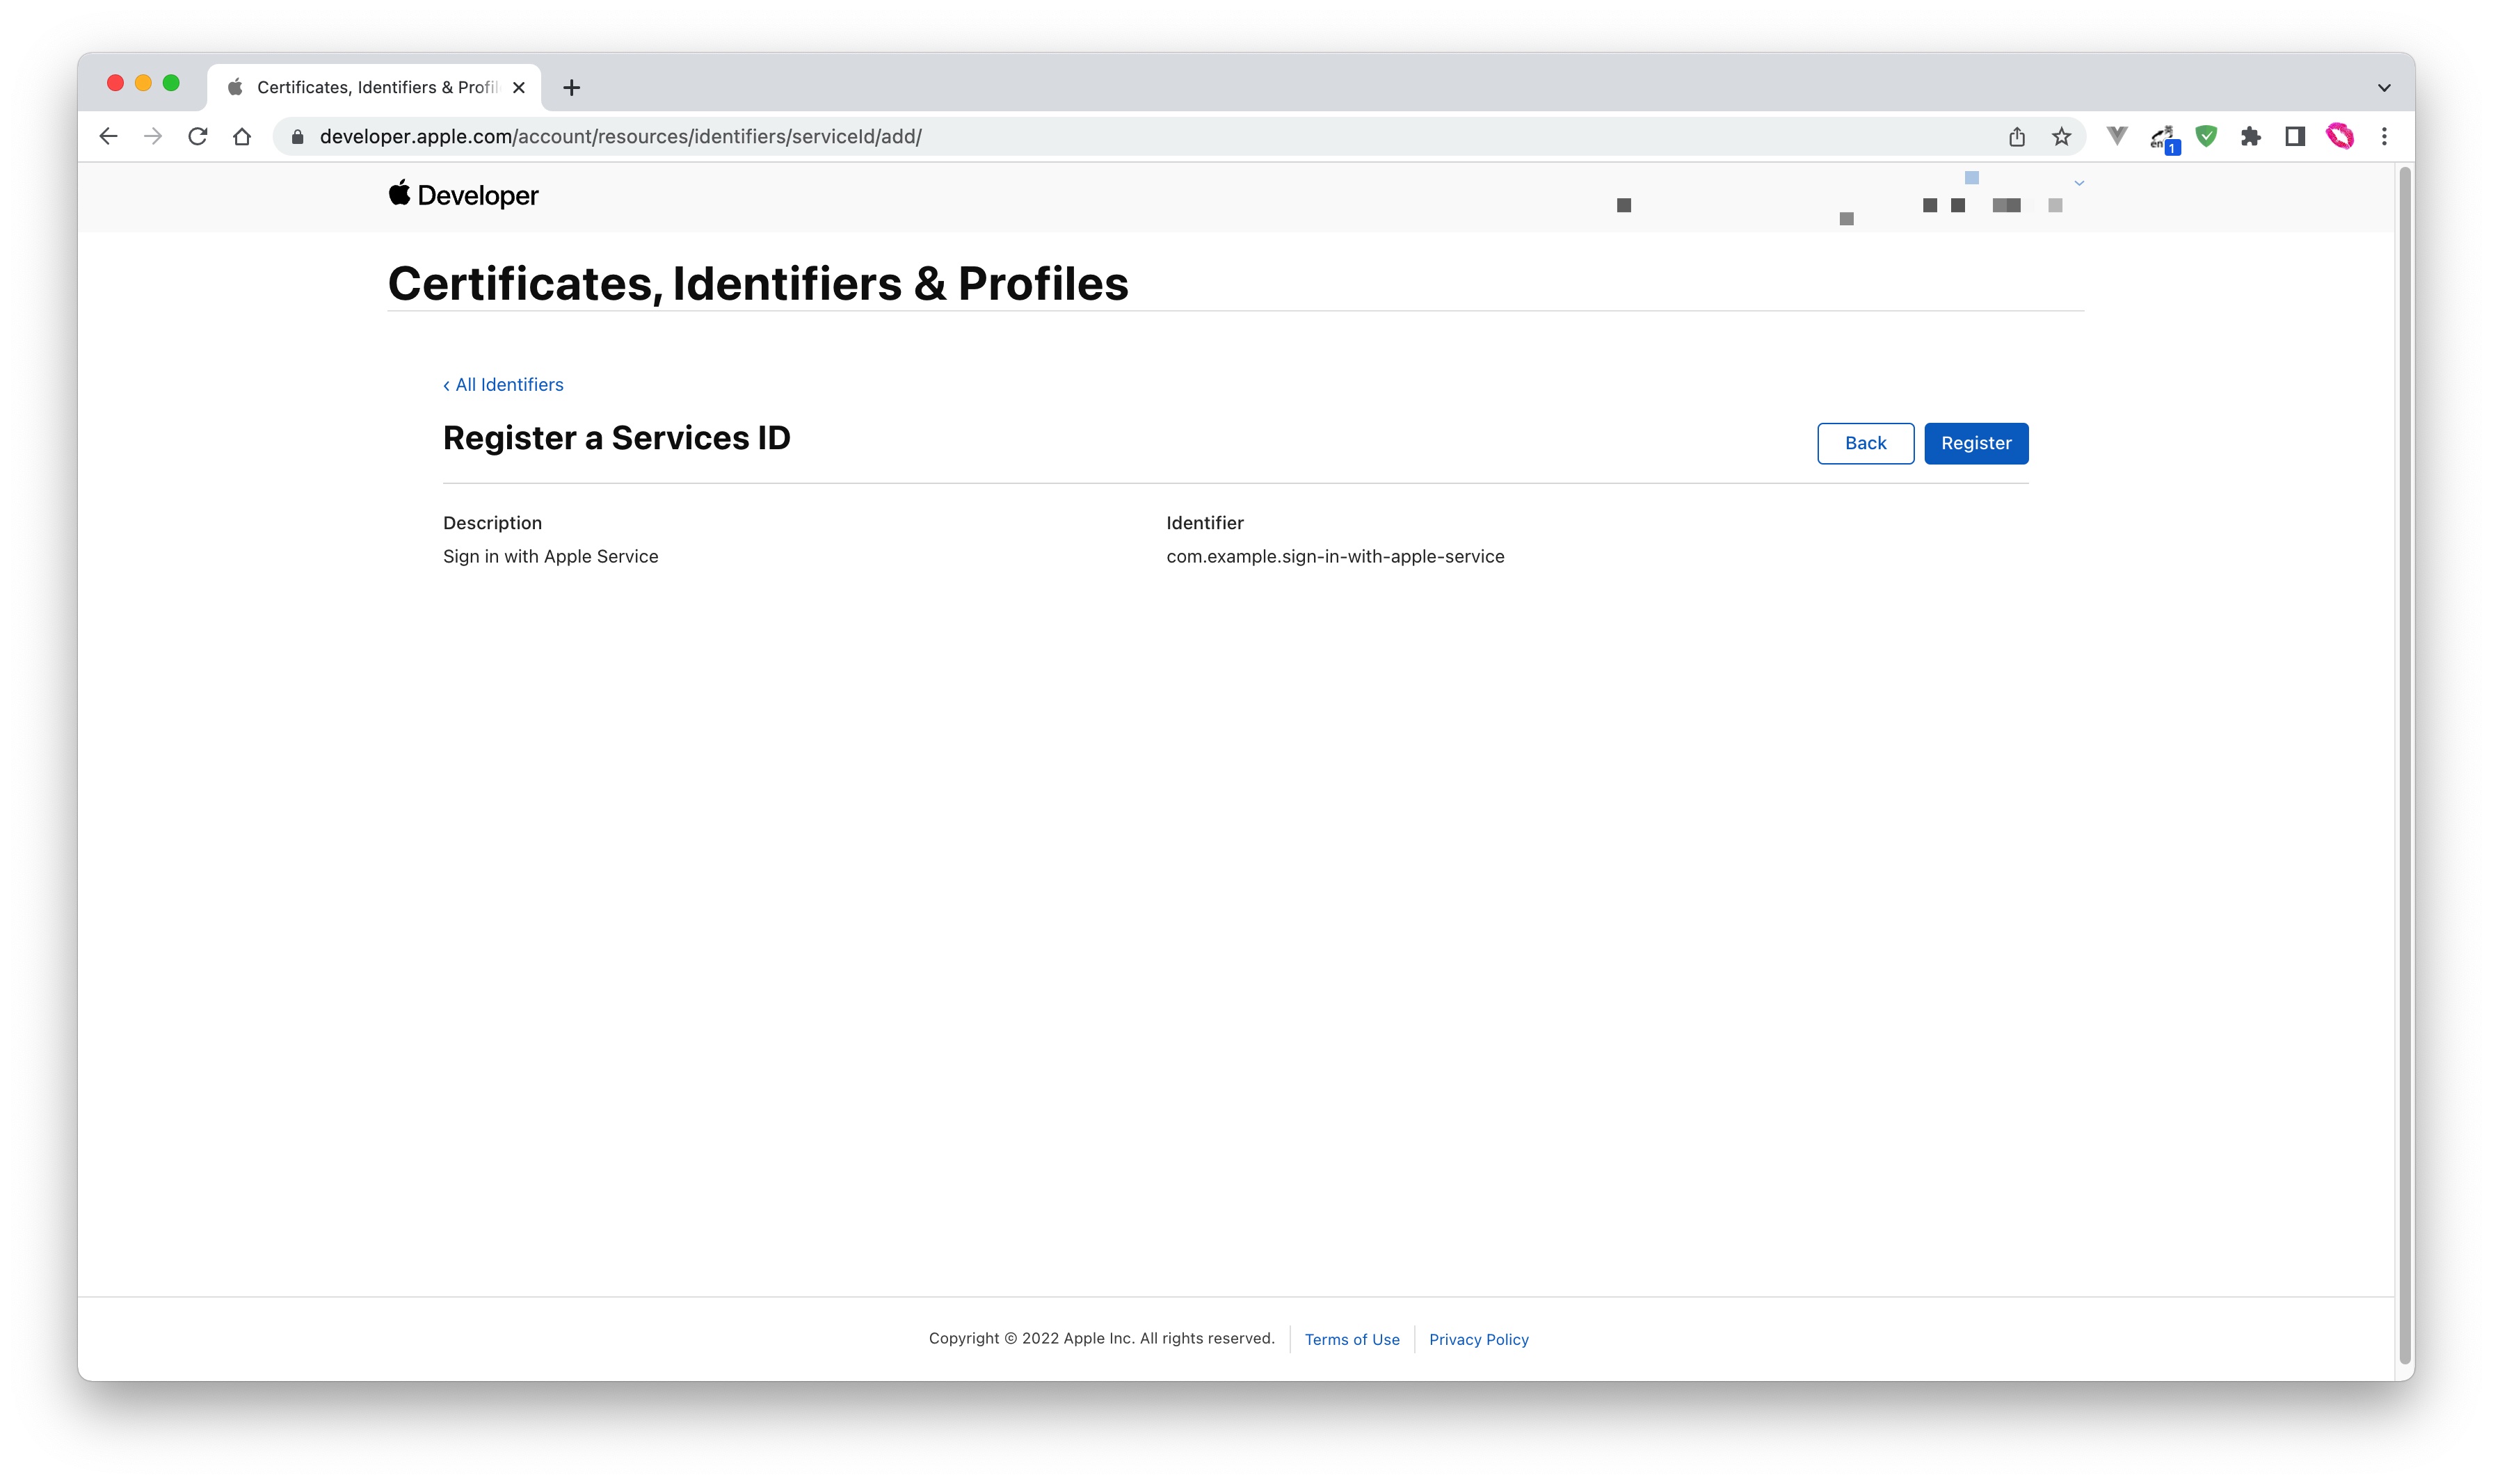Image resolution: width=2493 pixels, height=1484 pixels.
Task: Click the address bar URL field
Action: tap(1100, 136)
